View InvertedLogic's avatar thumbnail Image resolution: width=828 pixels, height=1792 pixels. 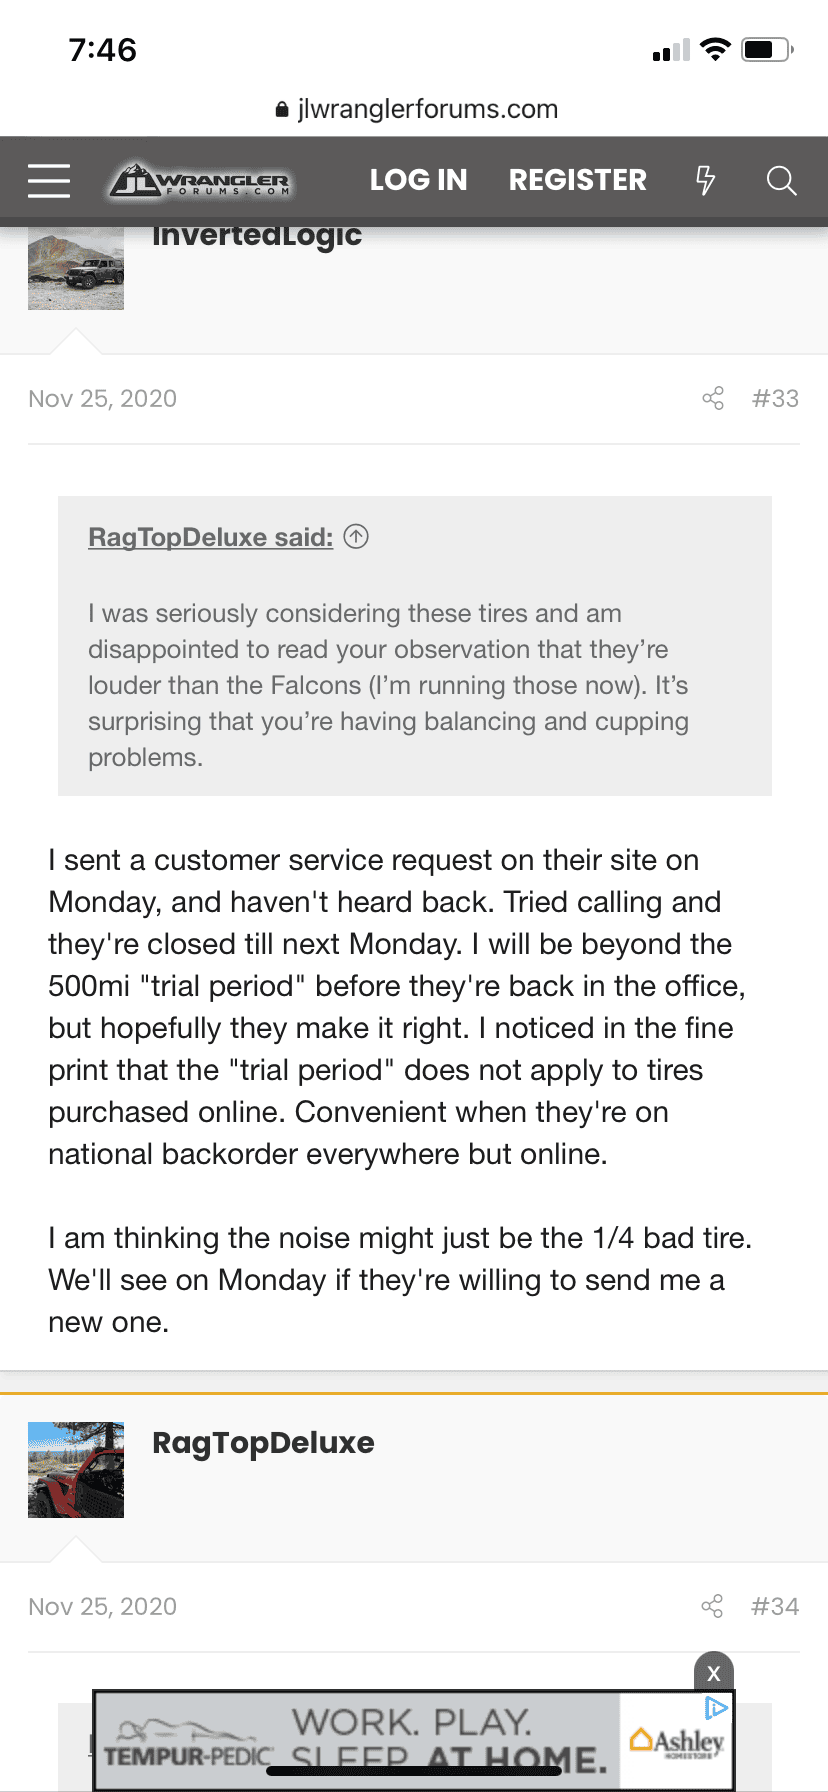coord(76,268)
